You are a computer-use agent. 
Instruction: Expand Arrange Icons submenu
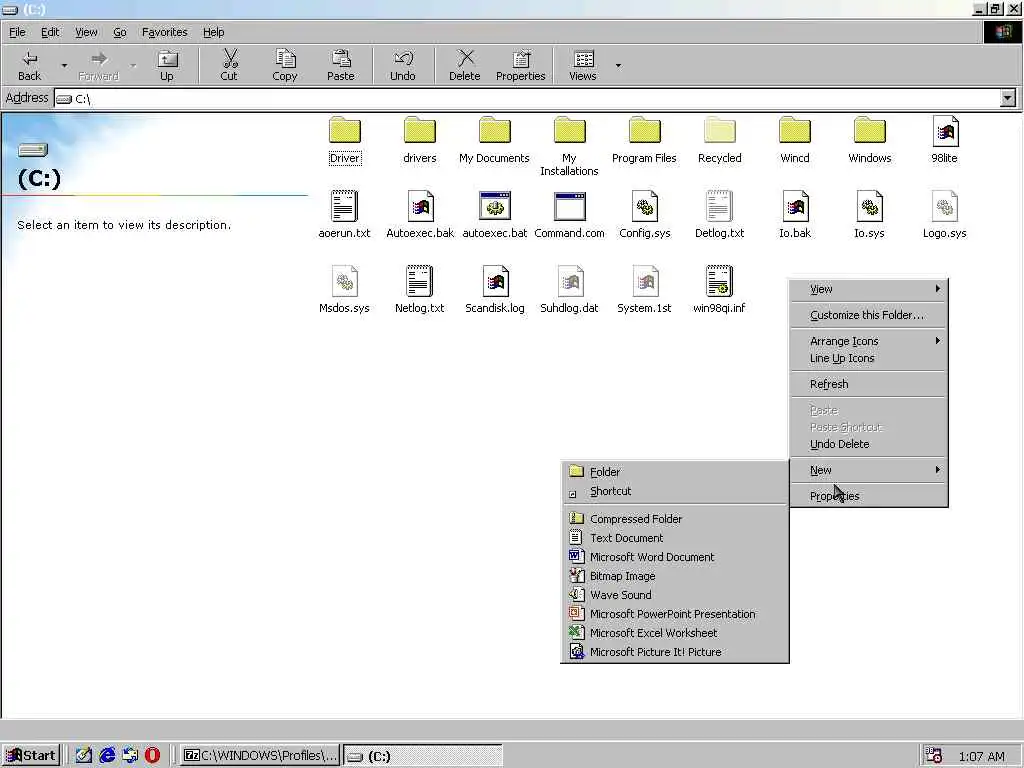point(869,341)
